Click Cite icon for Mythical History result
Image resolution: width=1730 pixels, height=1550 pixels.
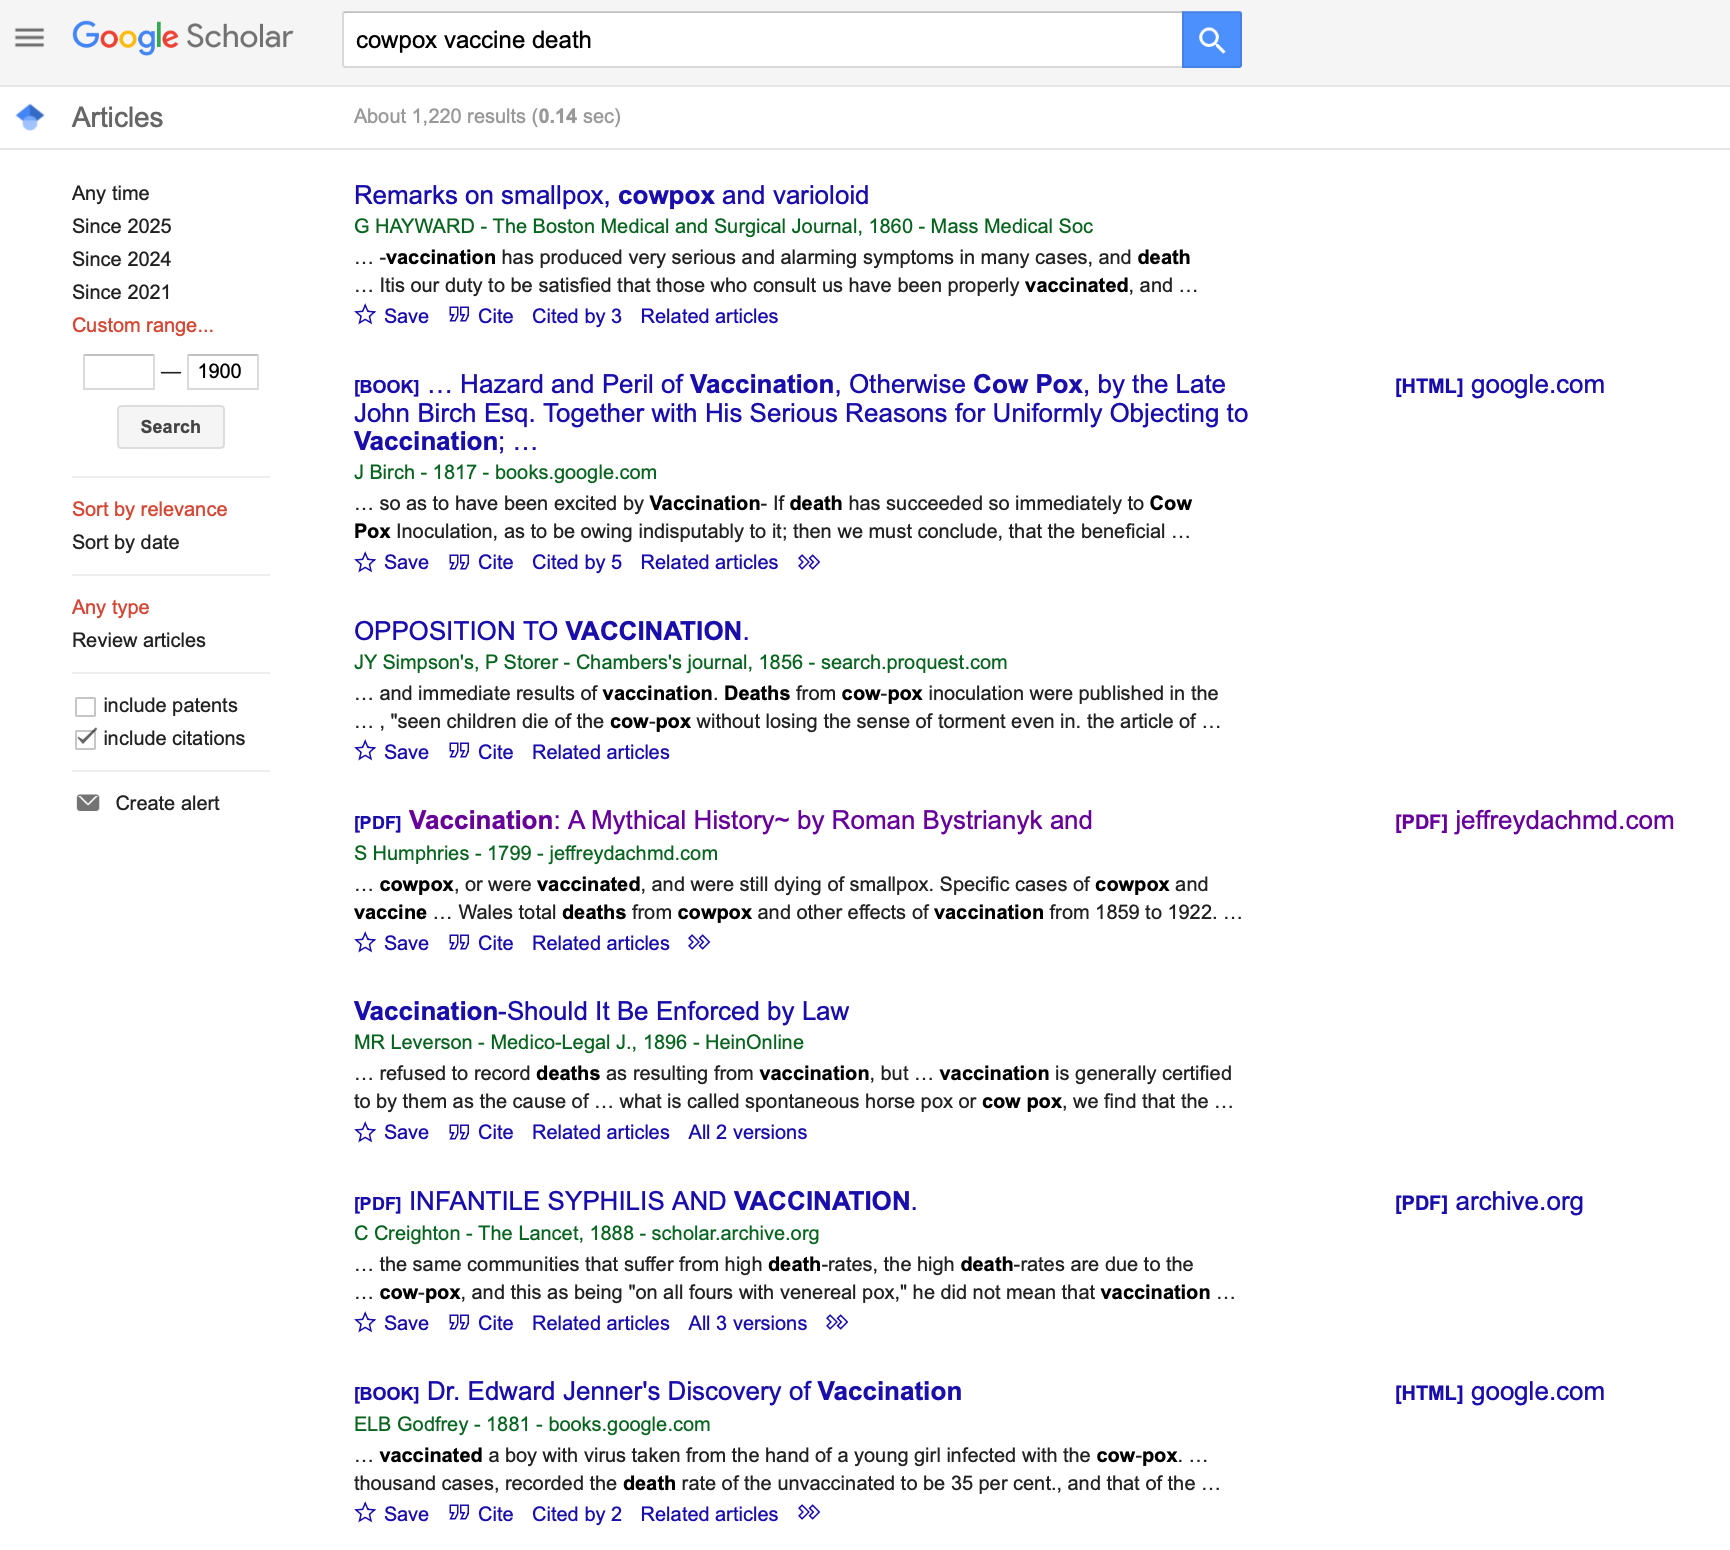459,942
